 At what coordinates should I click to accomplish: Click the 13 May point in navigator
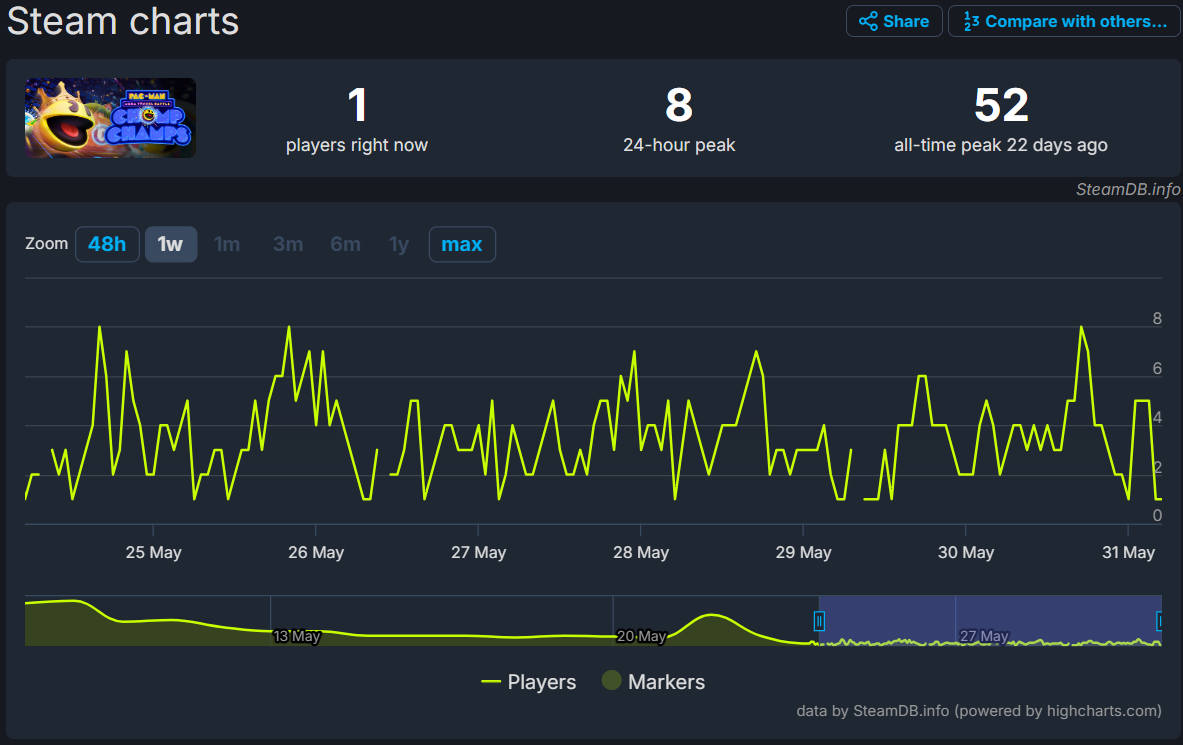click(x=296, y=636)
